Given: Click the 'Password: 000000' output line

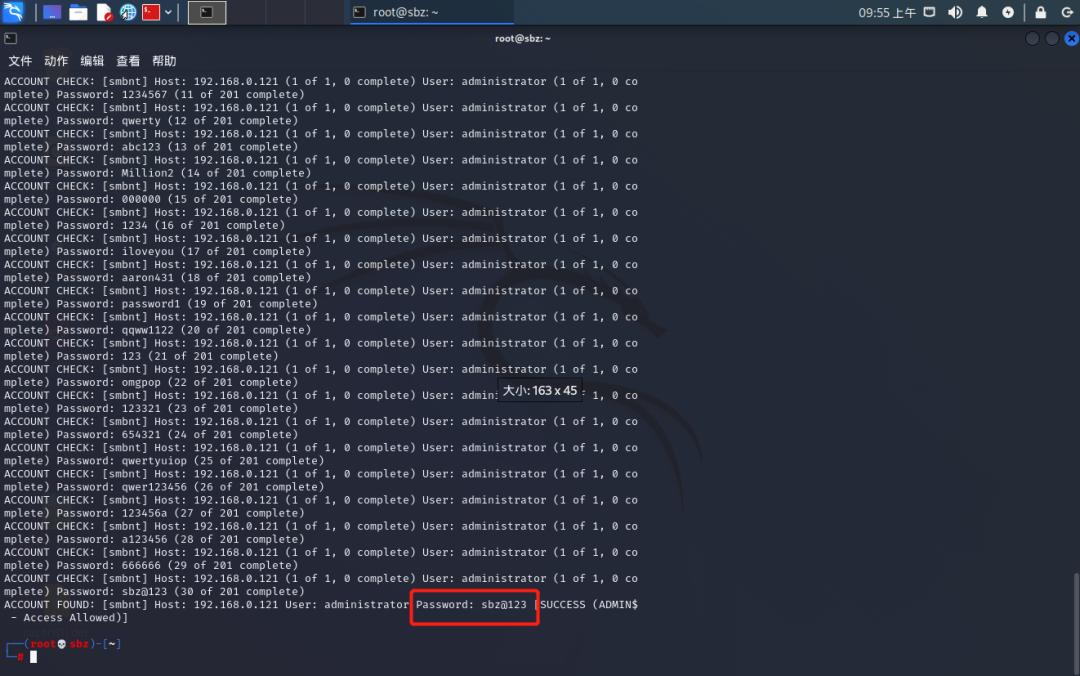Looking at the screenshot, I should coord(151,199).
